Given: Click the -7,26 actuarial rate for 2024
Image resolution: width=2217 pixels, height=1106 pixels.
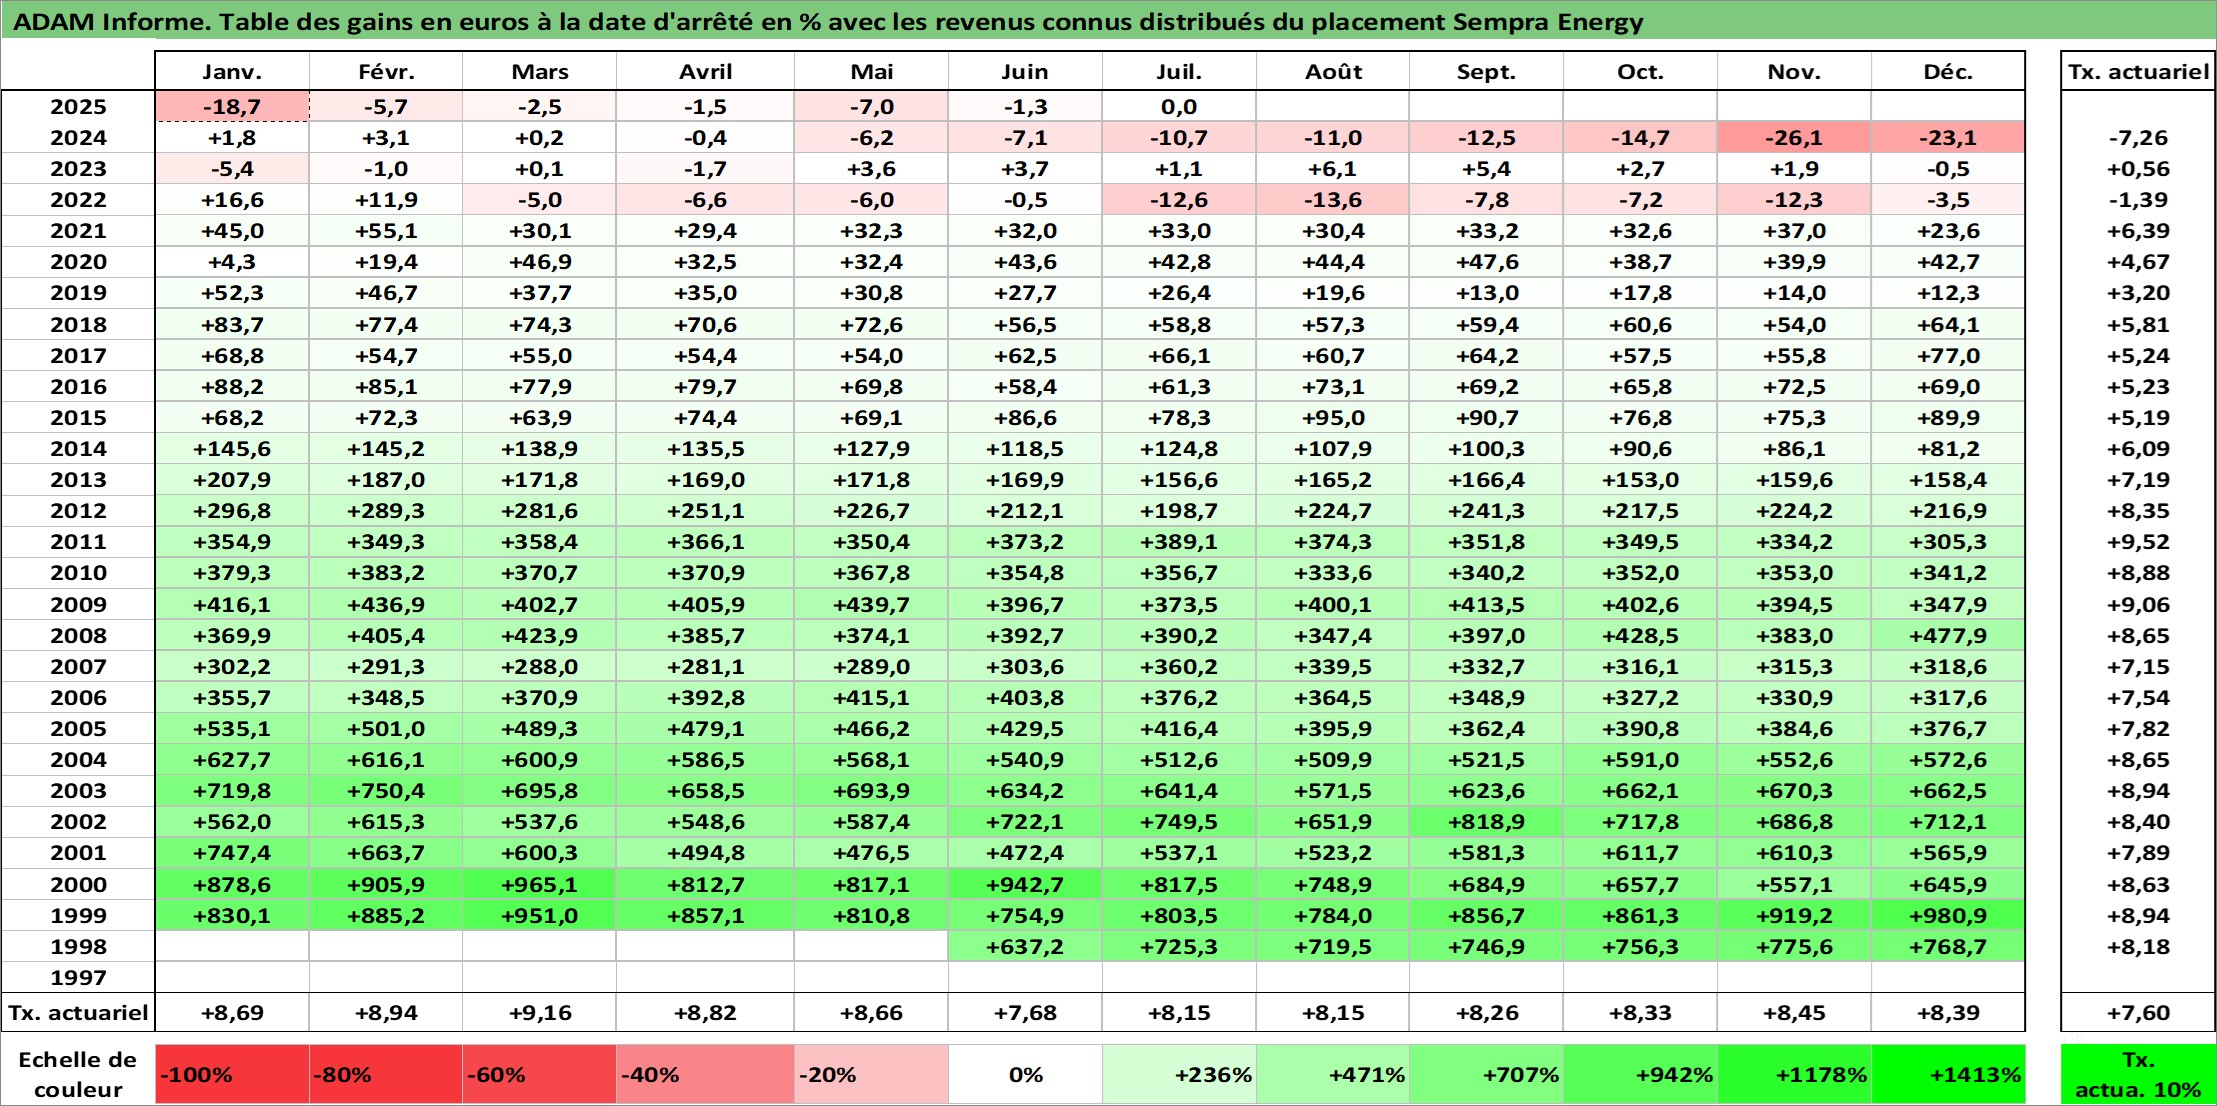Looking at the screenshot, I should pos(2138,137).
